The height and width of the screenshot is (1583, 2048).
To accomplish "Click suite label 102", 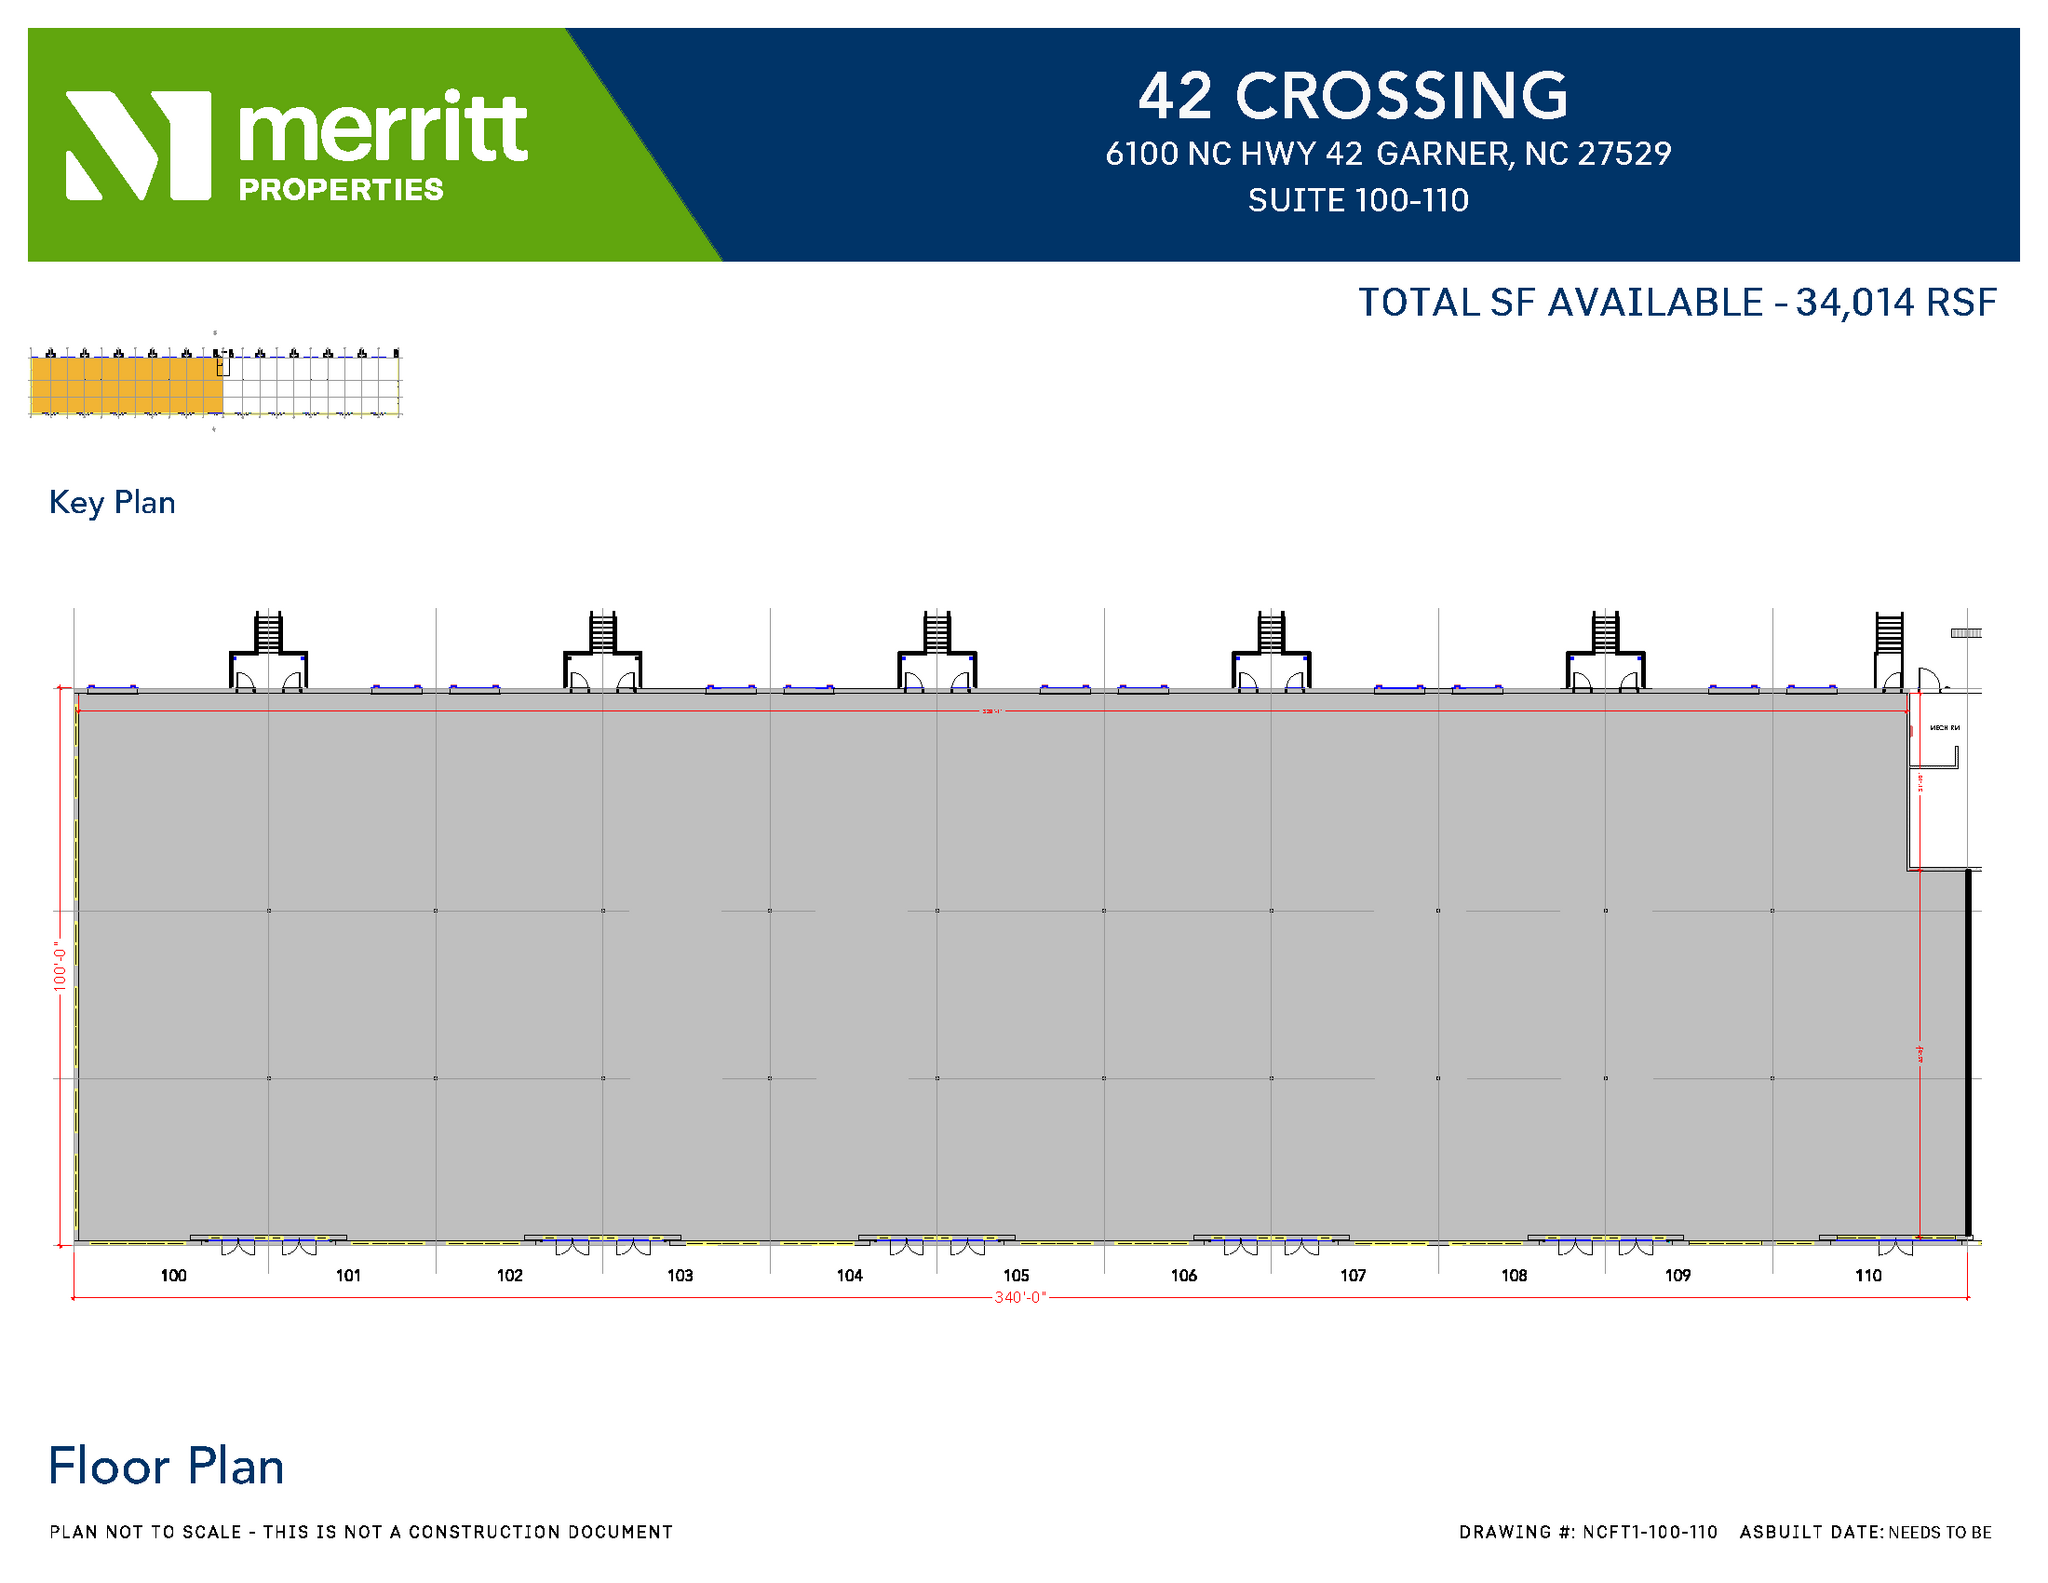I will click(x=510, y=1275).
